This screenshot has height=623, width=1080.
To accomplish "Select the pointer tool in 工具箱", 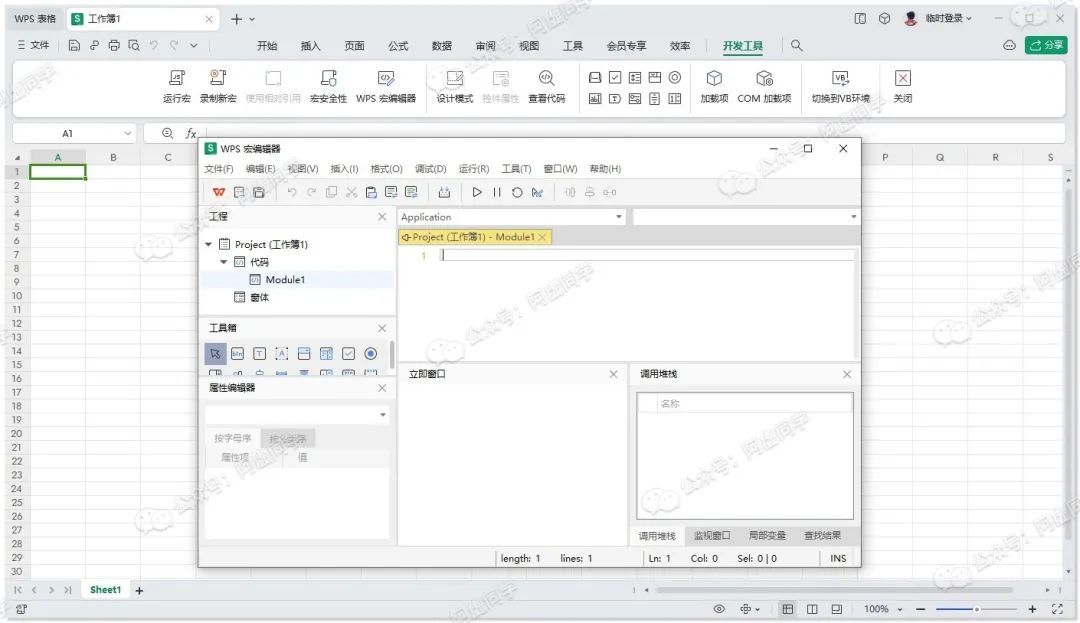I will 215,353.
